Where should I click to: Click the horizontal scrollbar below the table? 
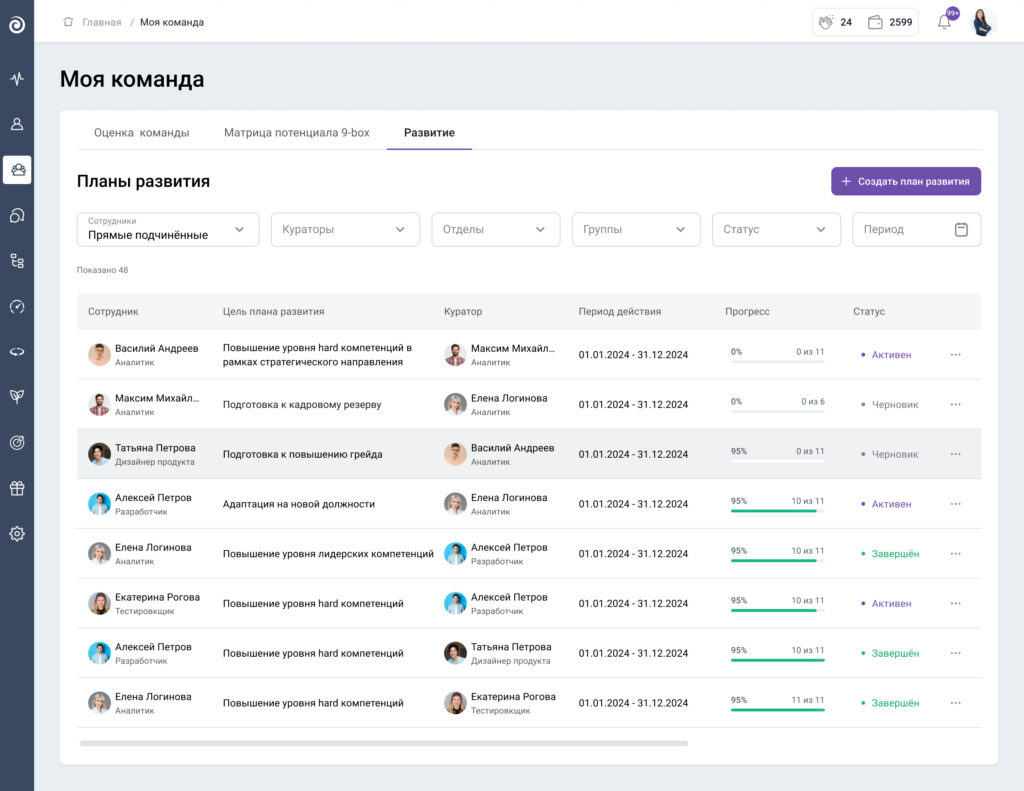pos(383,743)
